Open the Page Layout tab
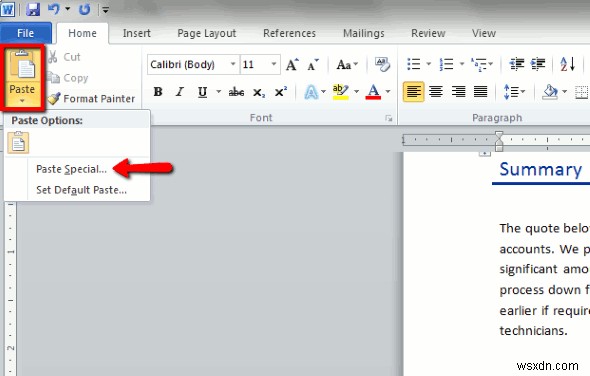590x376 pixels. click(207, 33)
